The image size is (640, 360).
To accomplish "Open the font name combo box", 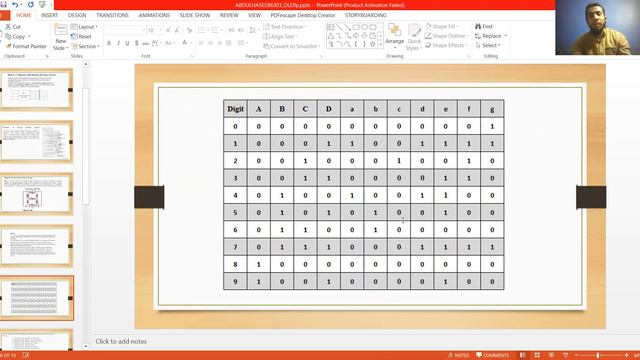I will [125, 30].
